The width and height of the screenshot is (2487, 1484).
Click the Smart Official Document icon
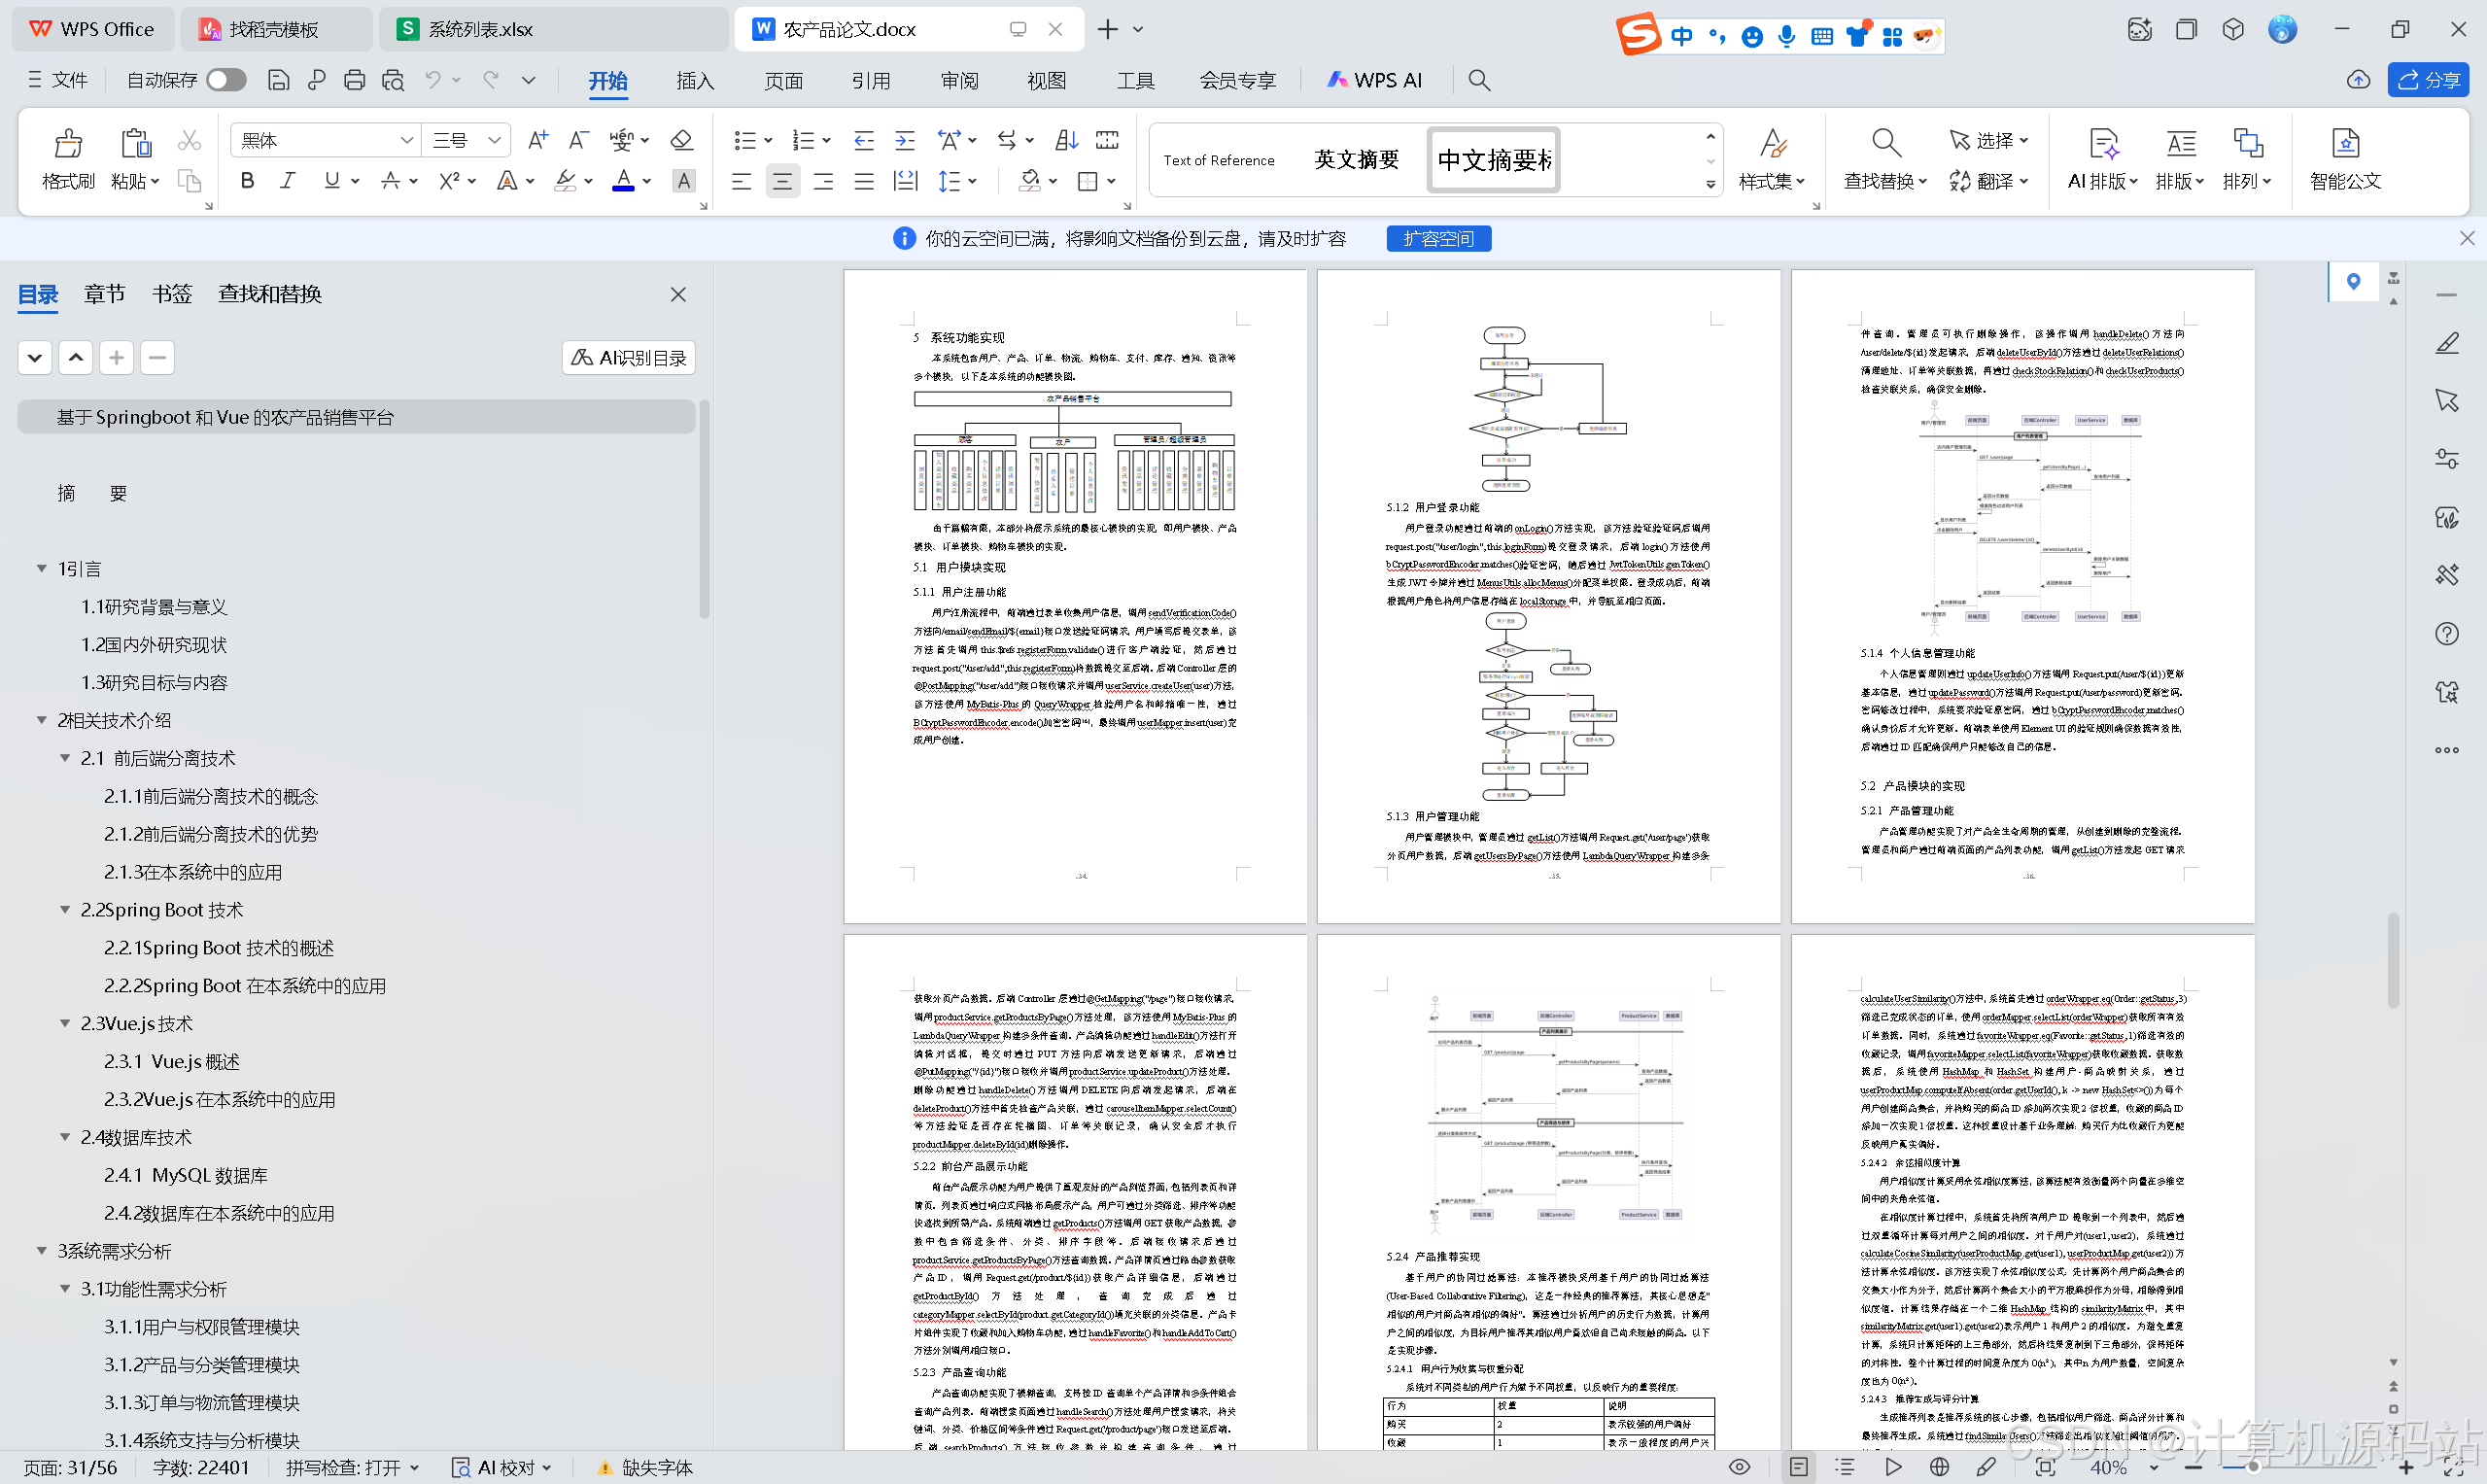2344,145
